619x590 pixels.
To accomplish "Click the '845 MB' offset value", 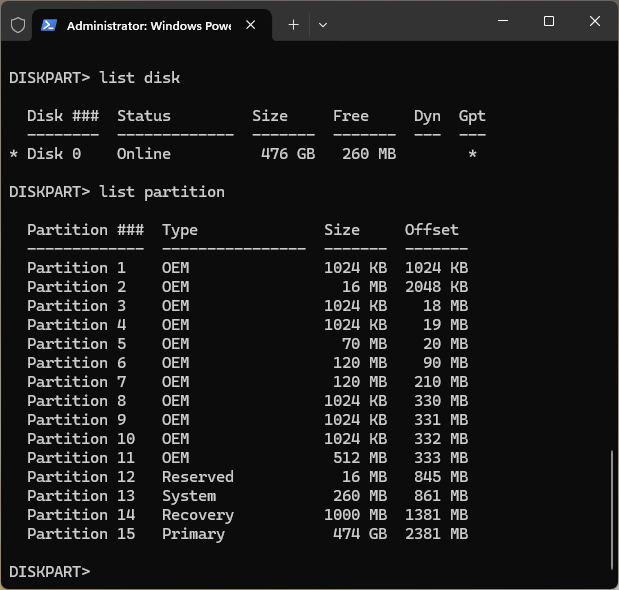I will point(441,477).
